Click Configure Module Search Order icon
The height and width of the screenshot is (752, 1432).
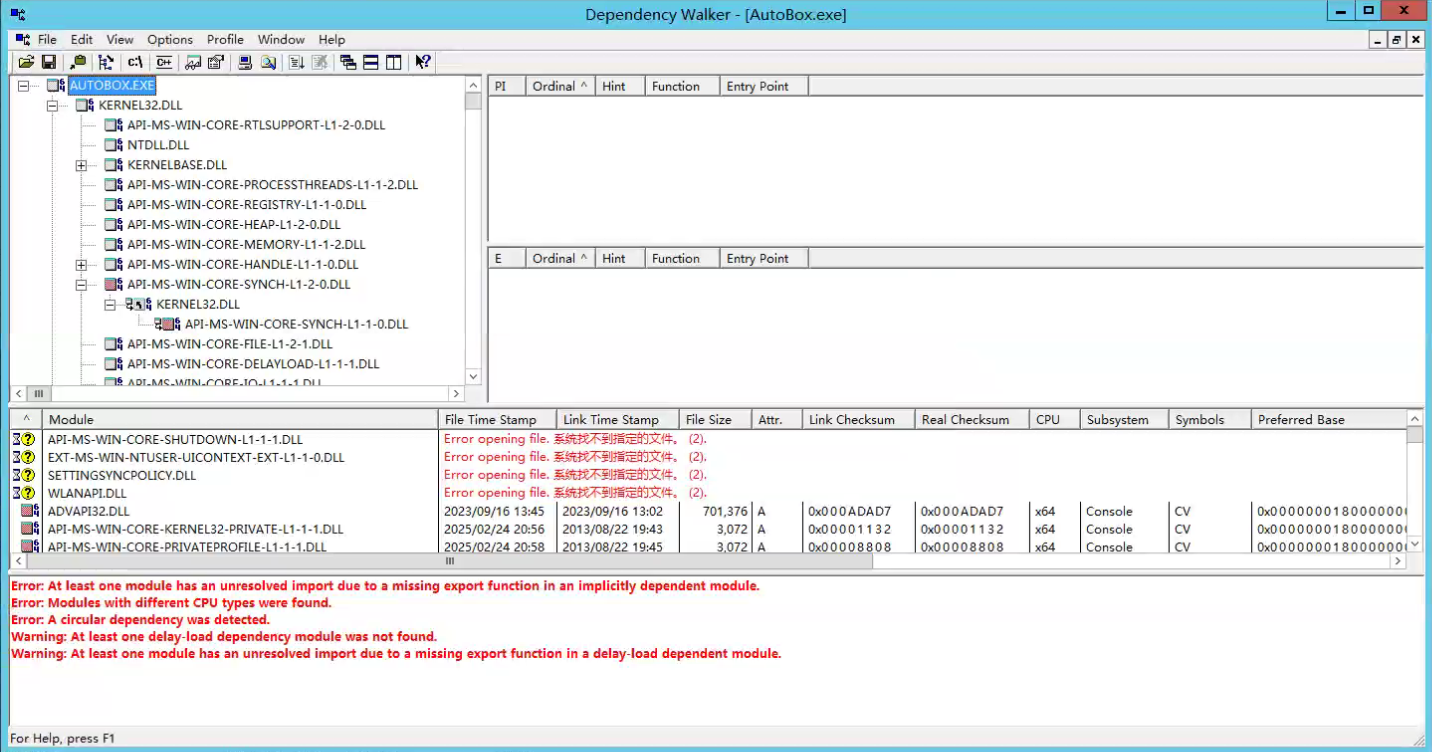pos(268,62)
